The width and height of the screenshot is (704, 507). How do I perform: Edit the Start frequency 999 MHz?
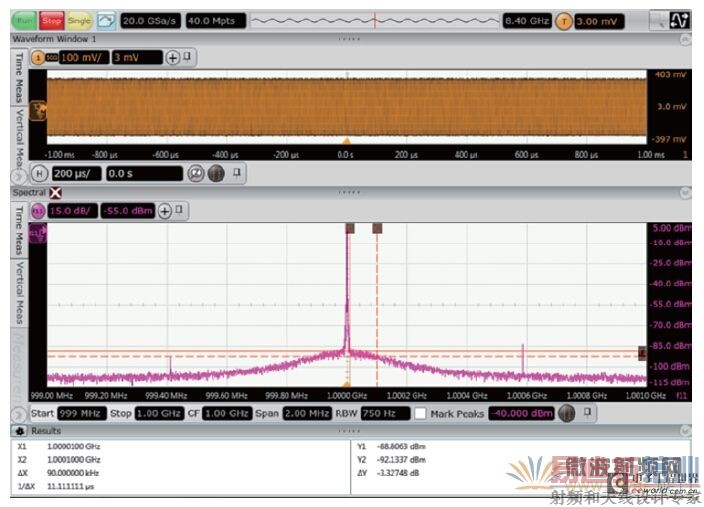[x=82, y=413]
